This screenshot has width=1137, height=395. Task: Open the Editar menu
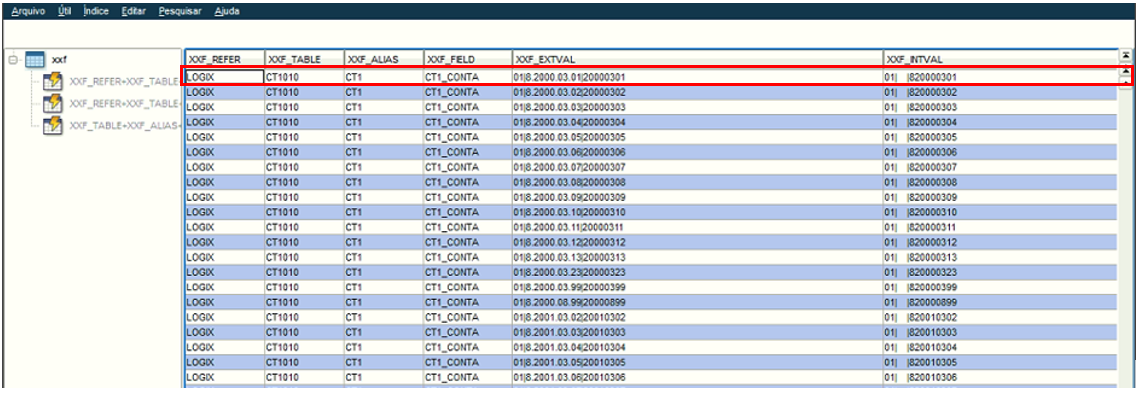pyautogui.click(x=133, y=12)
